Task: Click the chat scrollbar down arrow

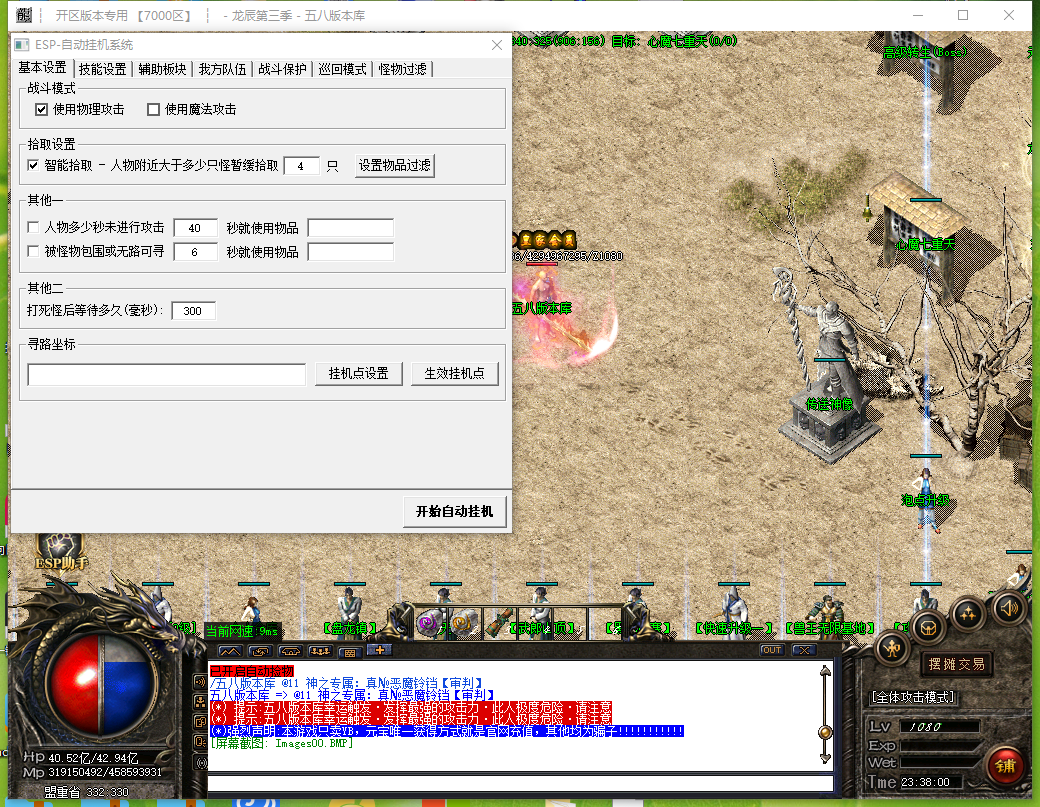Action: pyautogui.click(x=825, y=757)
